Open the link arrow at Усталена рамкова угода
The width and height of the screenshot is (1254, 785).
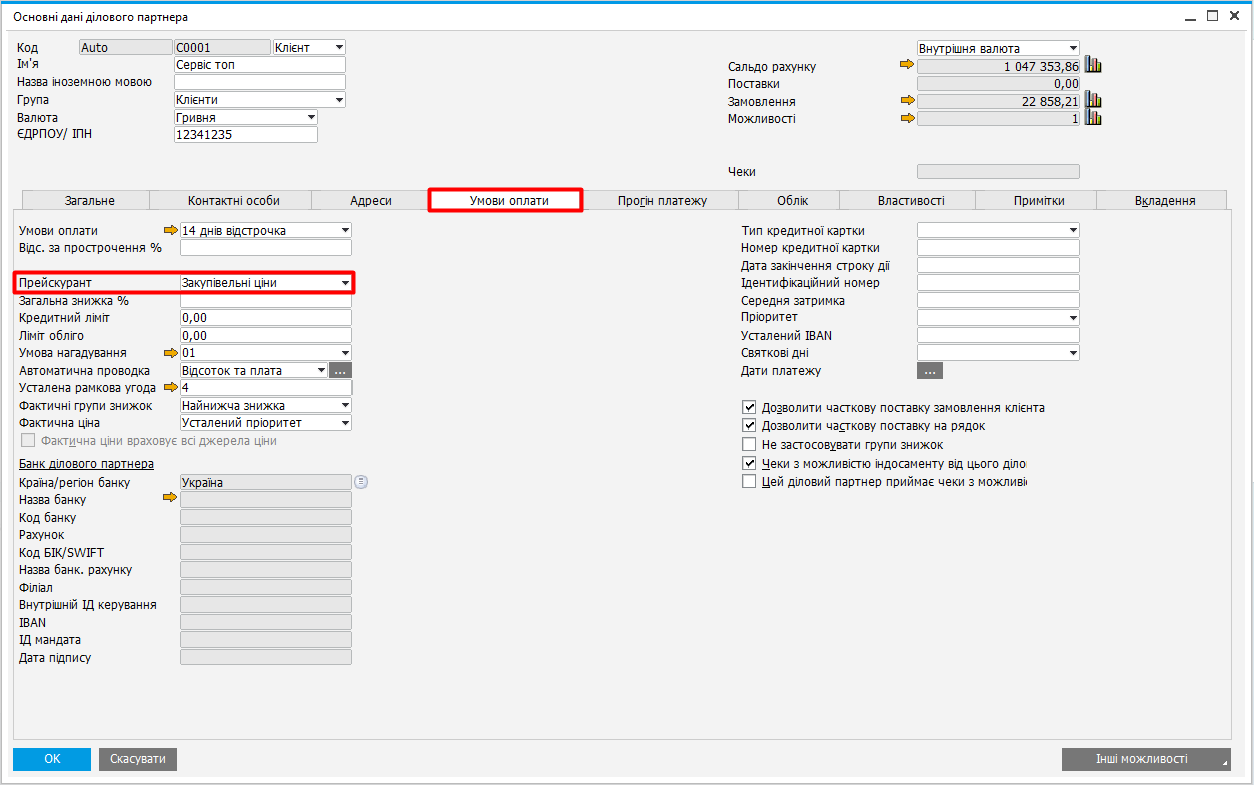point(170,388)
